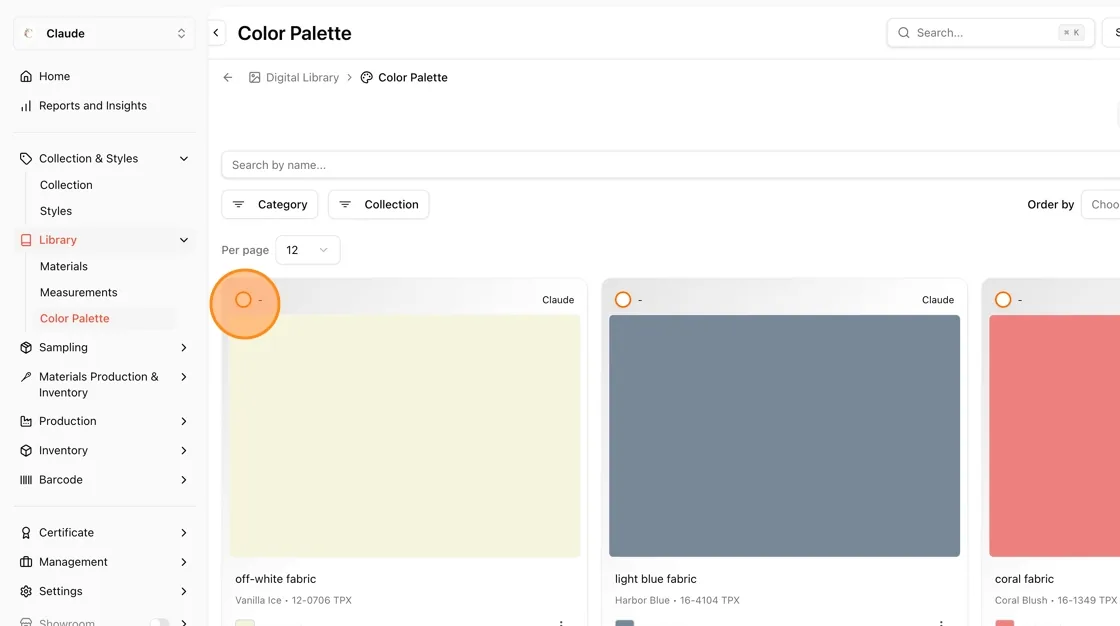Click the Settings gear icon
1120x626 pixels.
click(26, 592)
